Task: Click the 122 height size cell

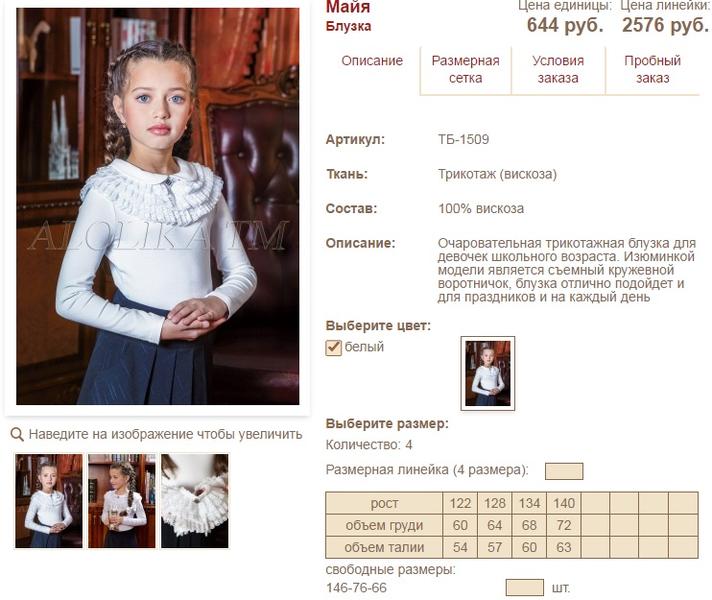Action: [460, 503]
